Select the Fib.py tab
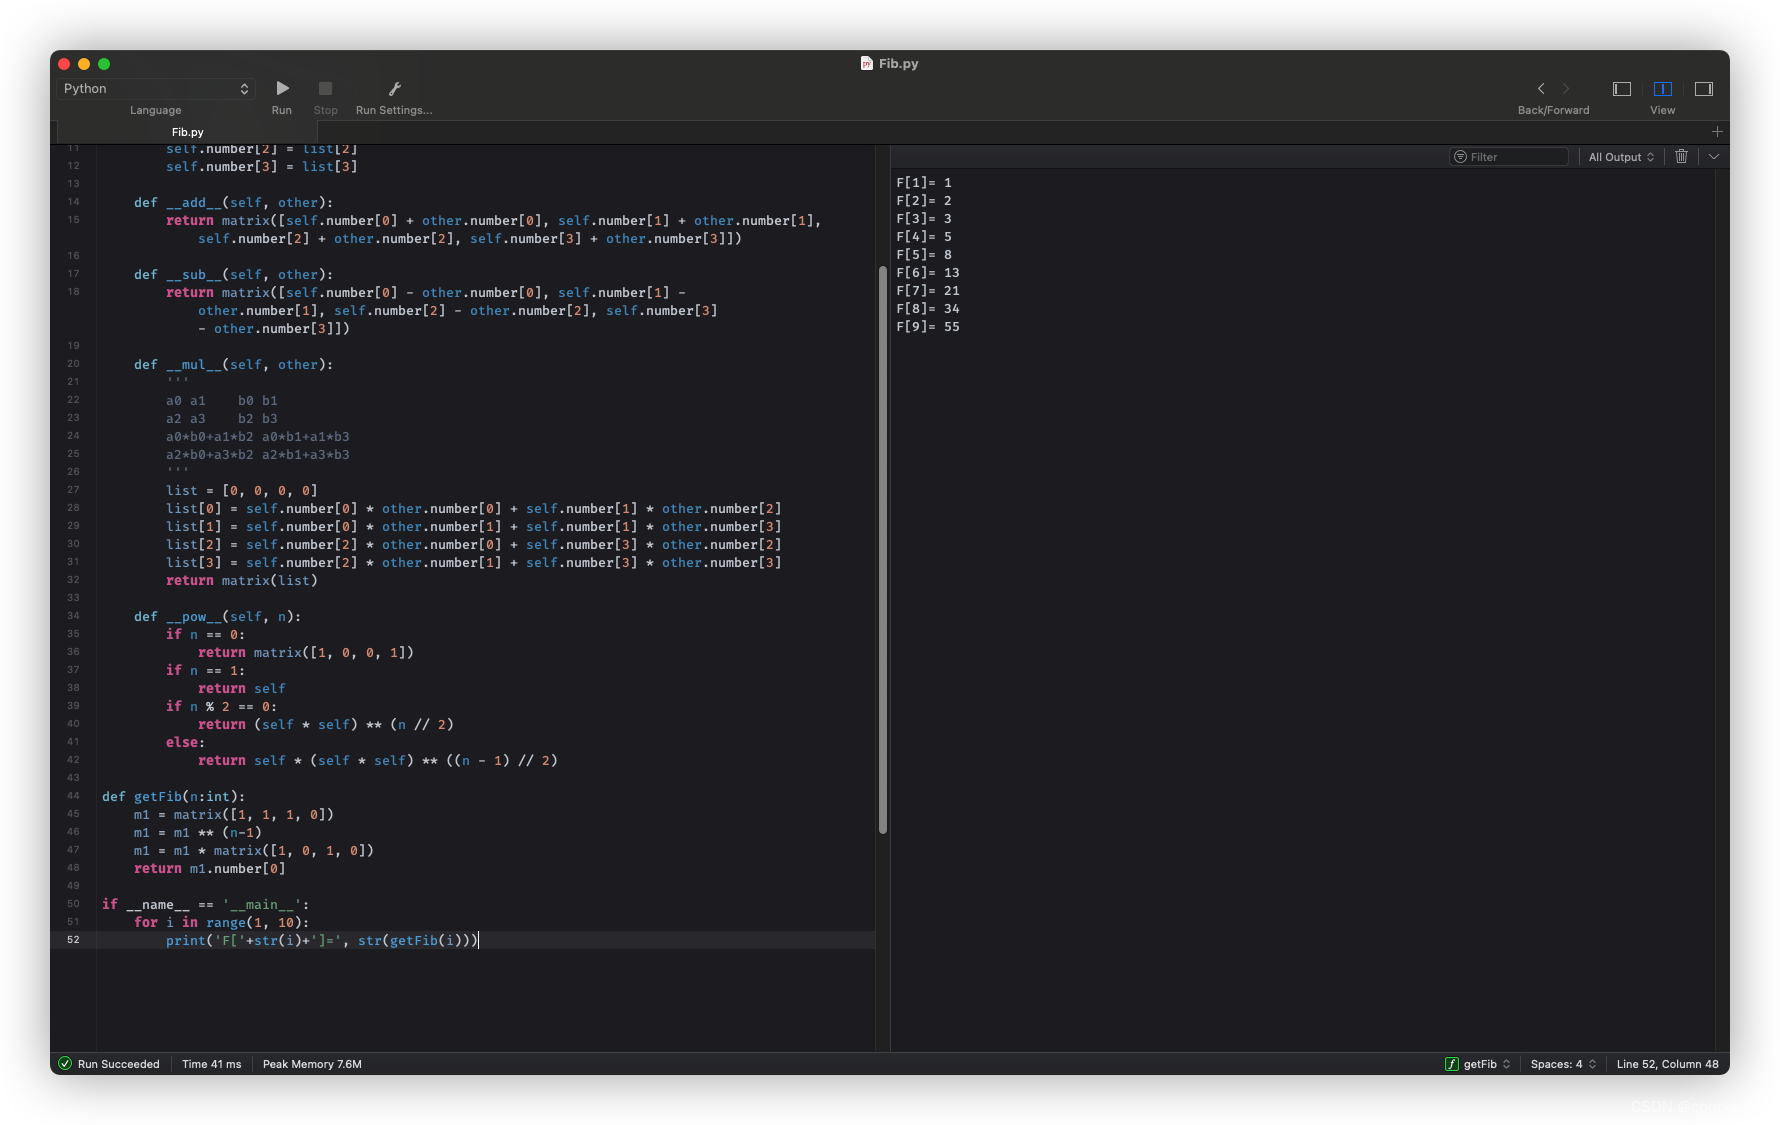The height and width of the screenshot is (1125, 1780). 187,132
